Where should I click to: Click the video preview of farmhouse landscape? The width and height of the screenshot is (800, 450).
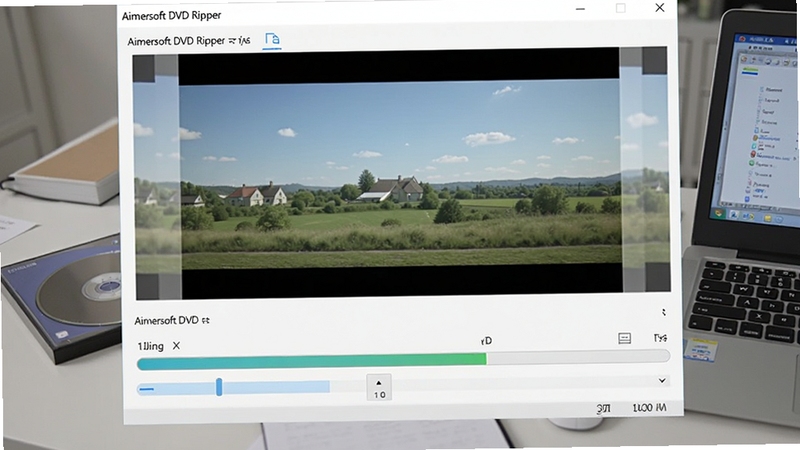tap(401, 173)
